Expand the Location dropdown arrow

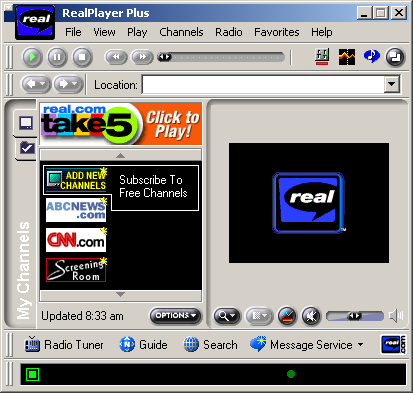point(392,85)
